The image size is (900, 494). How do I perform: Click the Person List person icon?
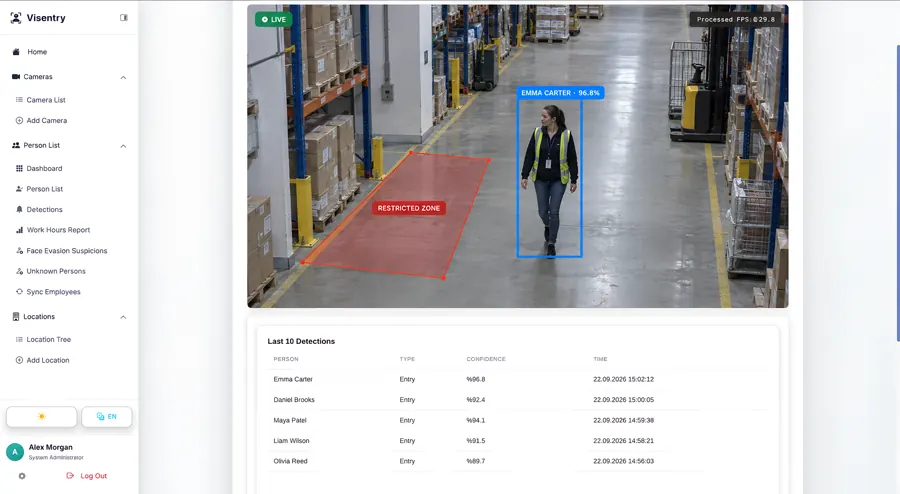tap(19, 189)
